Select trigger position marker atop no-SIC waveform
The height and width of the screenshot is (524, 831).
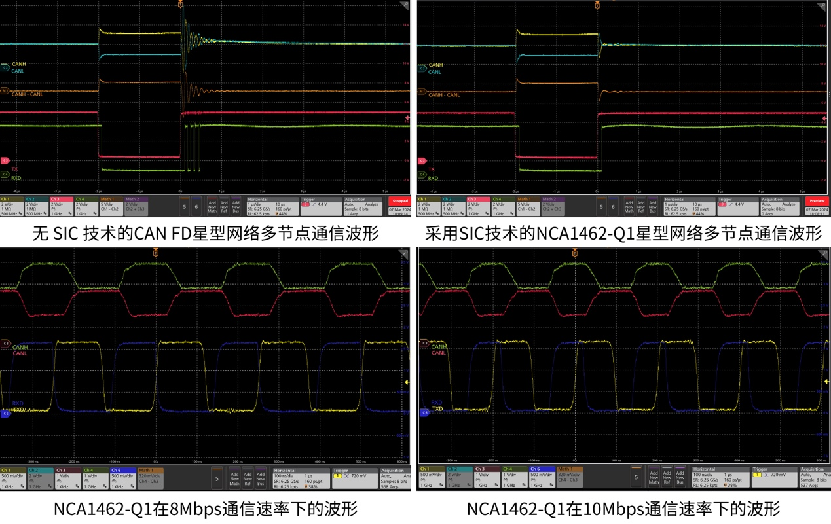pyautogui.click(x=180, y=5)
